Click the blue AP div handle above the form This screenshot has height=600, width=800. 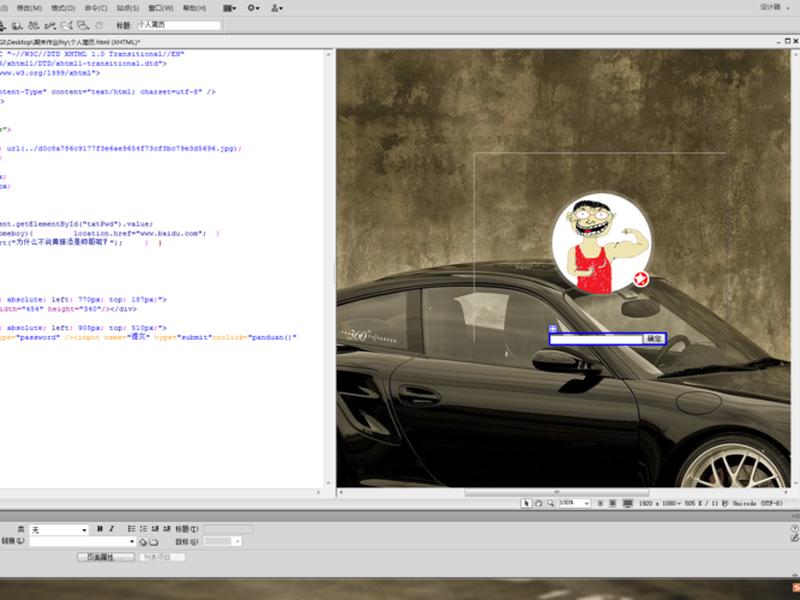(553, 329)
